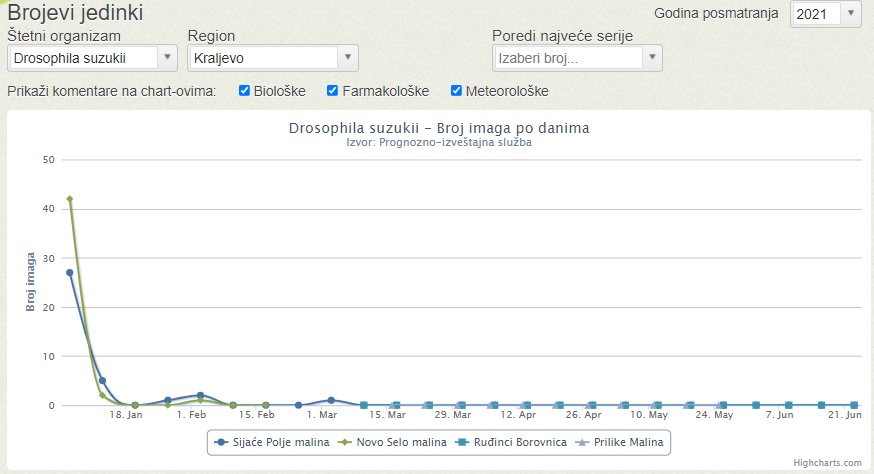This screenshot has height=474, width=874.
Task: Click the Sijaće Polje point at 5
Action: click(102, 381)
